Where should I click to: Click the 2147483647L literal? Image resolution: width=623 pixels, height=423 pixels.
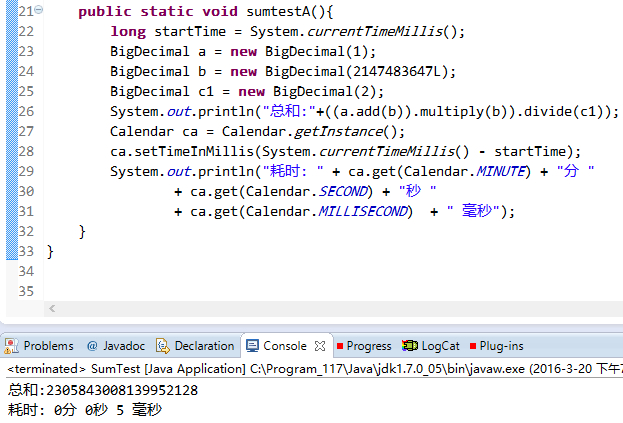point(397,71)
